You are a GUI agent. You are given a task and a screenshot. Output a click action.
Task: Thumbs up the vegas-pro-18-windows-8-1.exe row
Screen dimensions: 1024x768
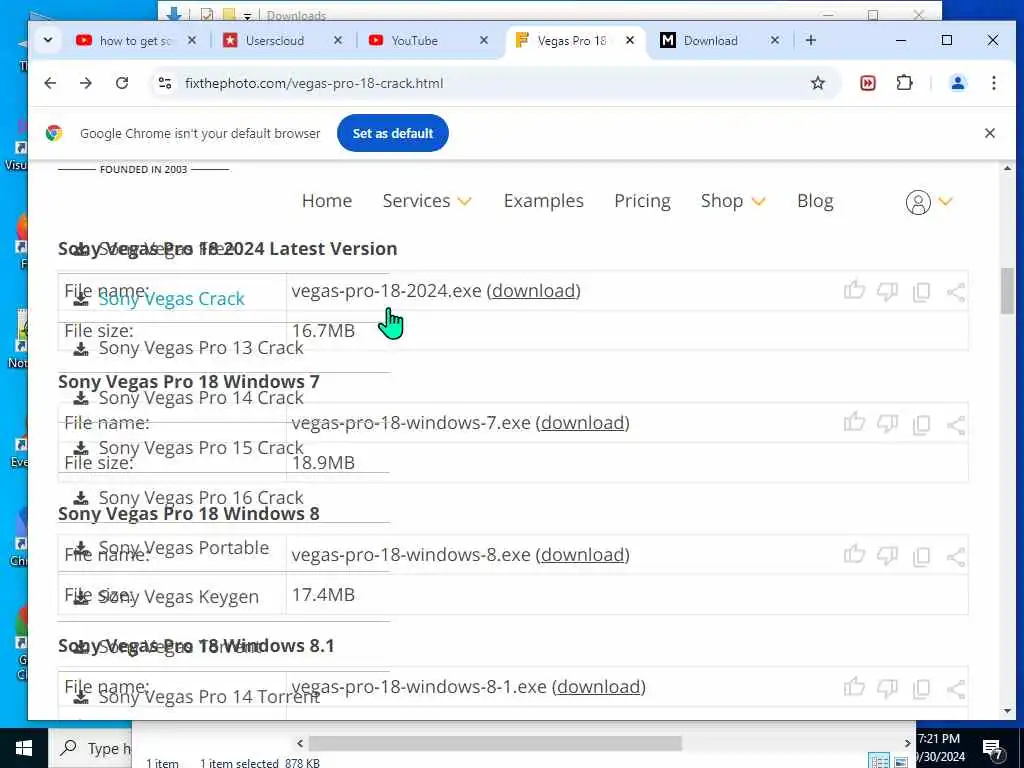[x=854, y=686]
